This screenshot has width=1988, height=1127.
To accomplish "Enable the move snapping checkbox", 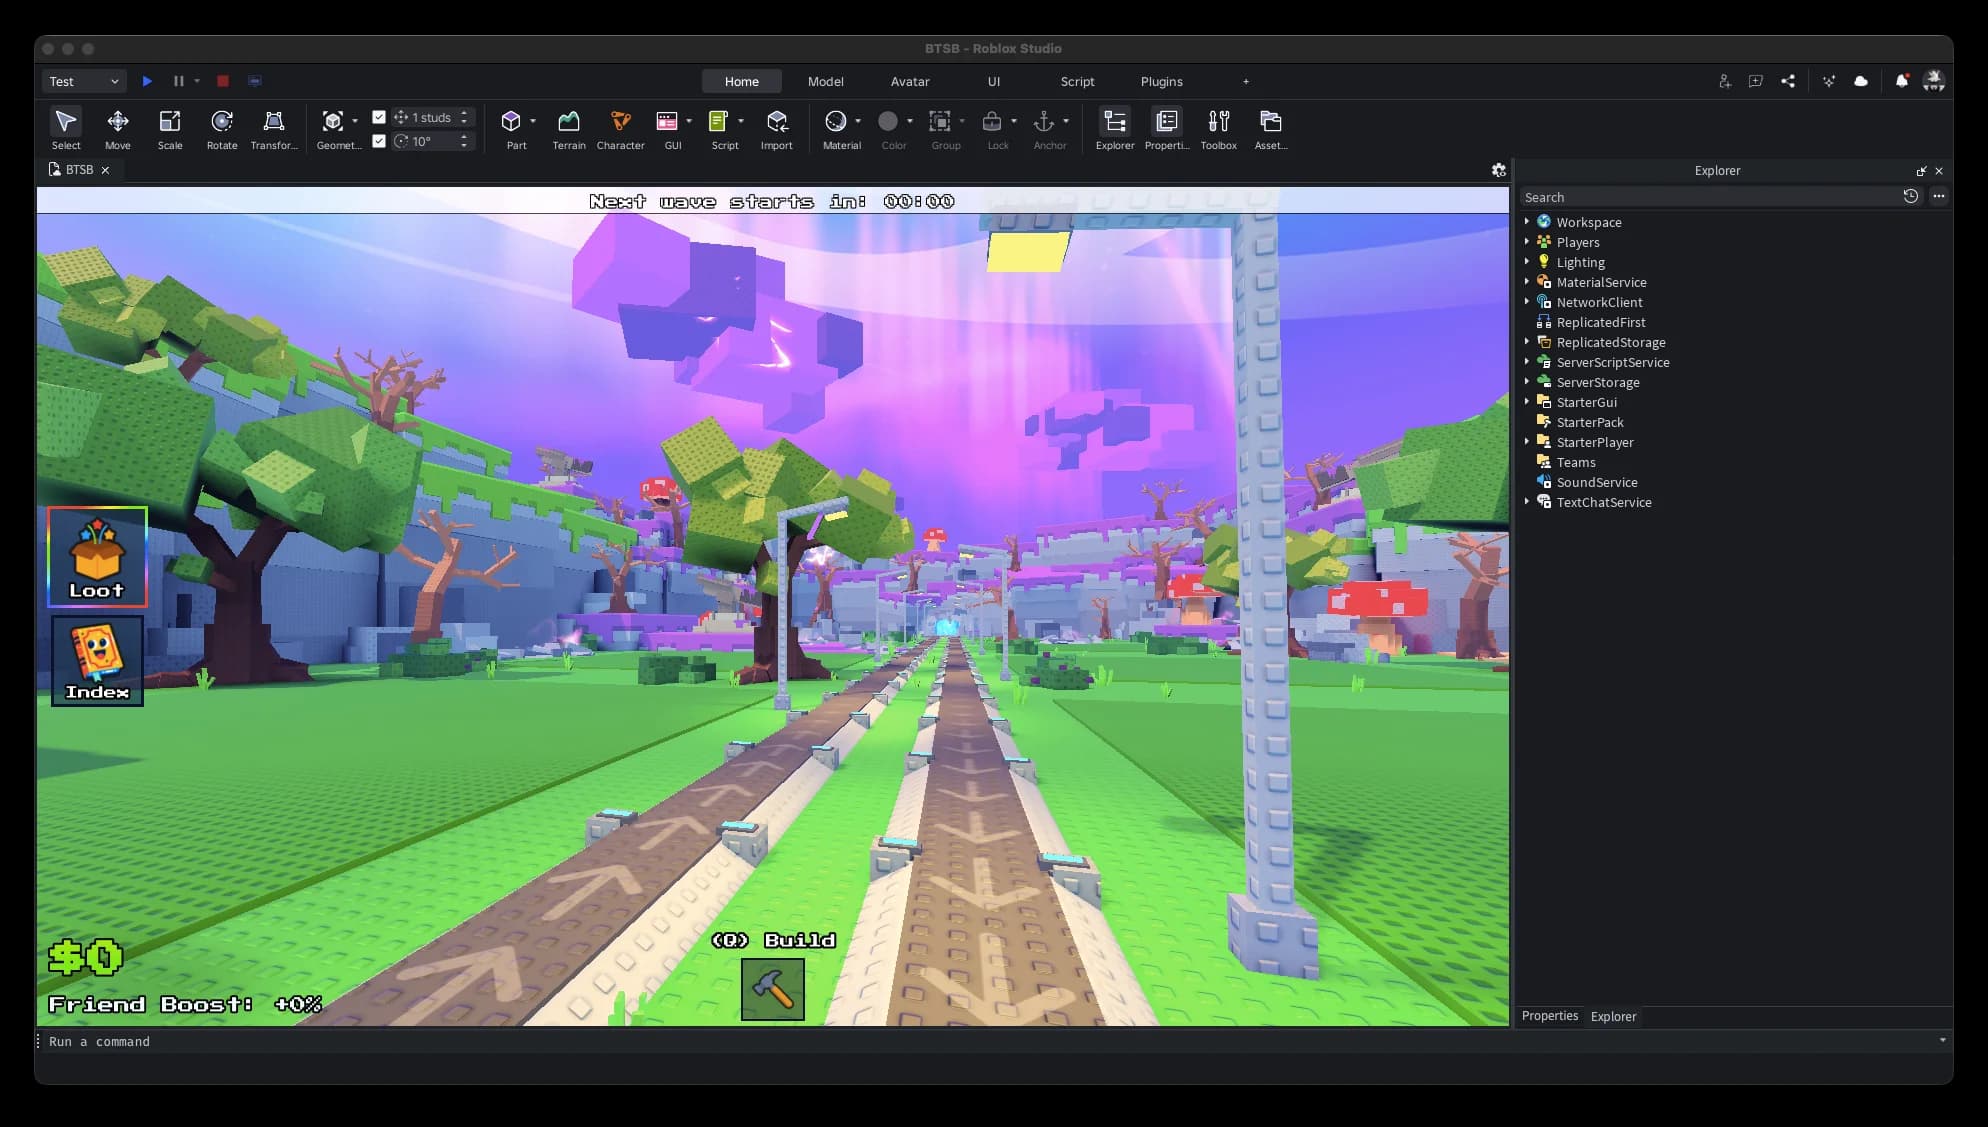I will click(x=379, y=117).
